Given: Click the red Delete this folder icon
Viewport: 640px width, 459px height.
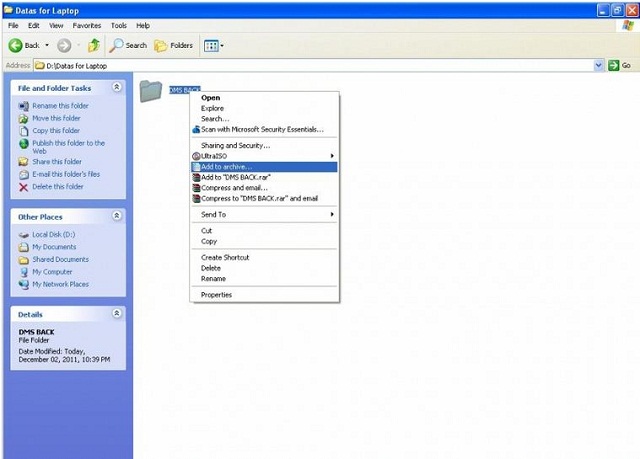Looking at the screenshot, I should [x=24, y=187].
